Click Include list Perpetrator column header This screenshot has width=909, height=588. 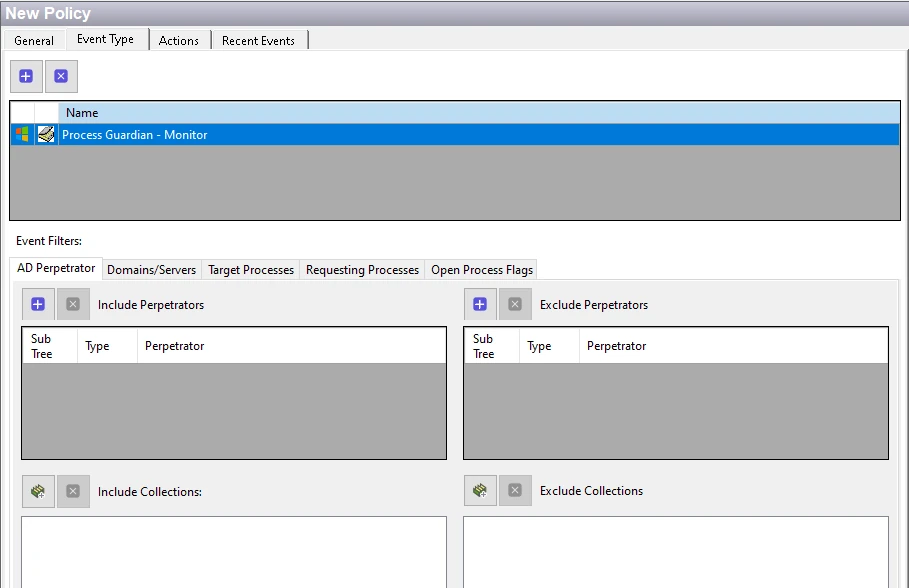click(292, 346)
